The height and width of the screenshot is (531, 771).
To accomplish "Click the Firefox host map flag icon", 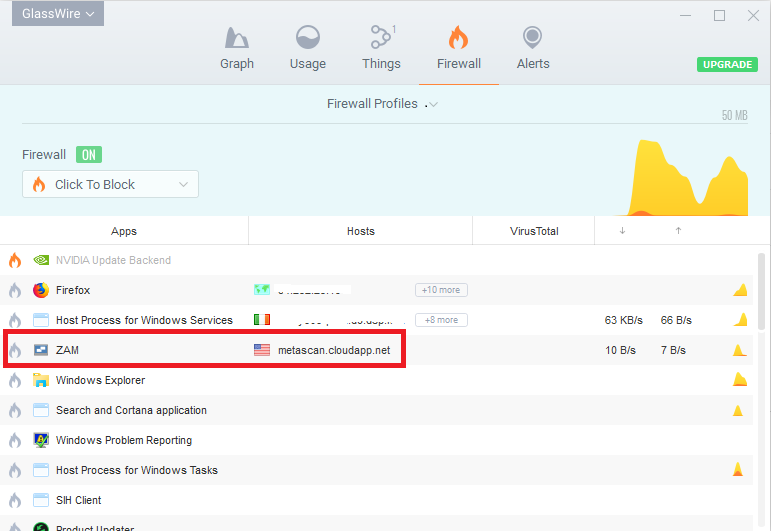I will pyautogui.click(x=262, y=290).
